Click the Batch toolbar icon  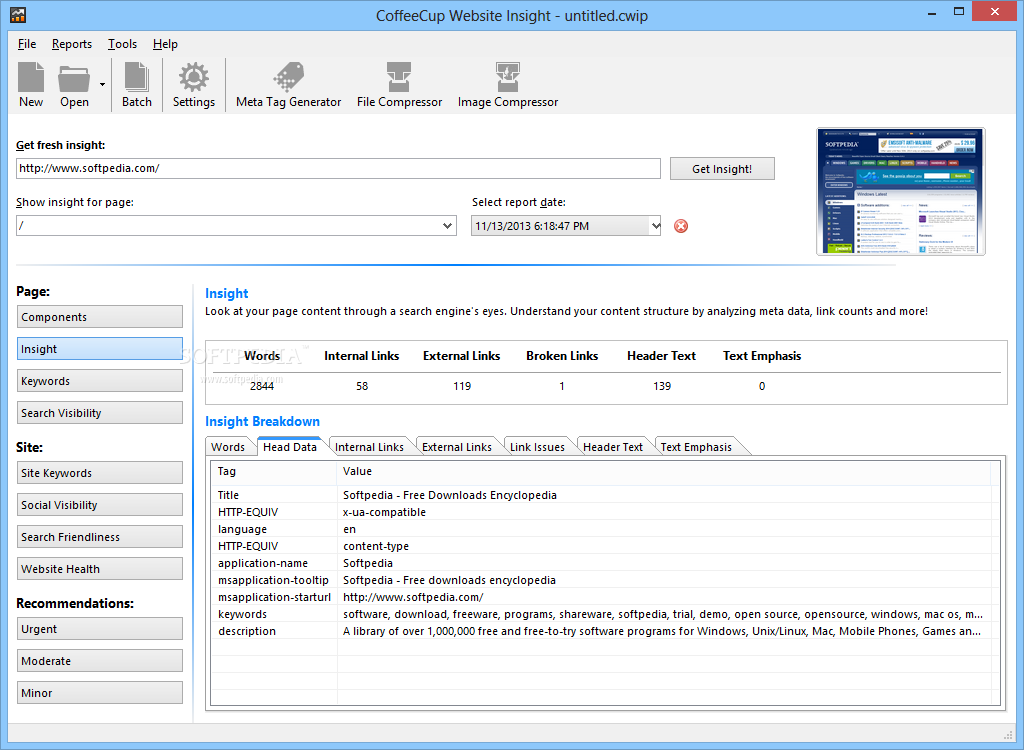pyautogui.click(x=136, y=84)
